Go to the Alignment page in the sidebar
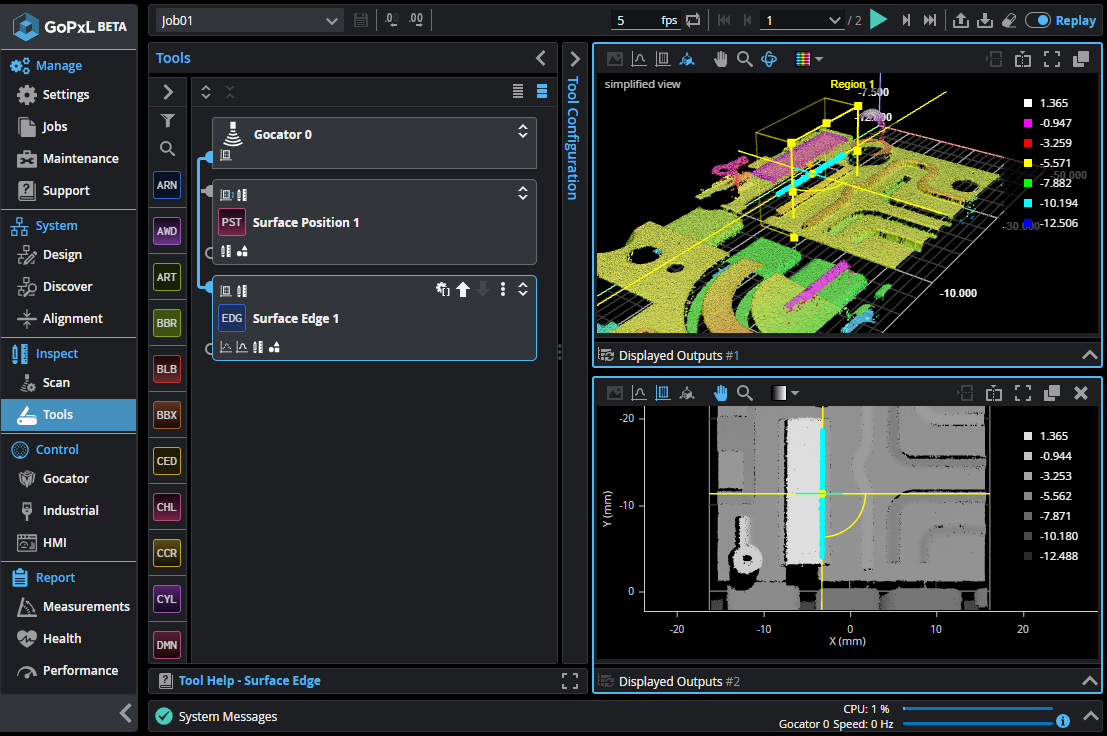The image size is (1107, 736). (72, 318)
